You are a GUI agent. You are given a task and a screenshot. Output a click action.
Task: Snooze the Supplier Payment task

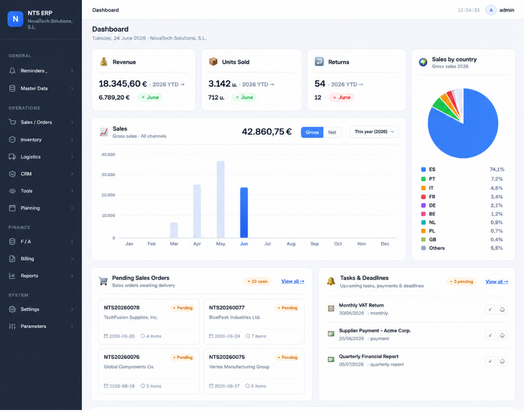point(502,335)
